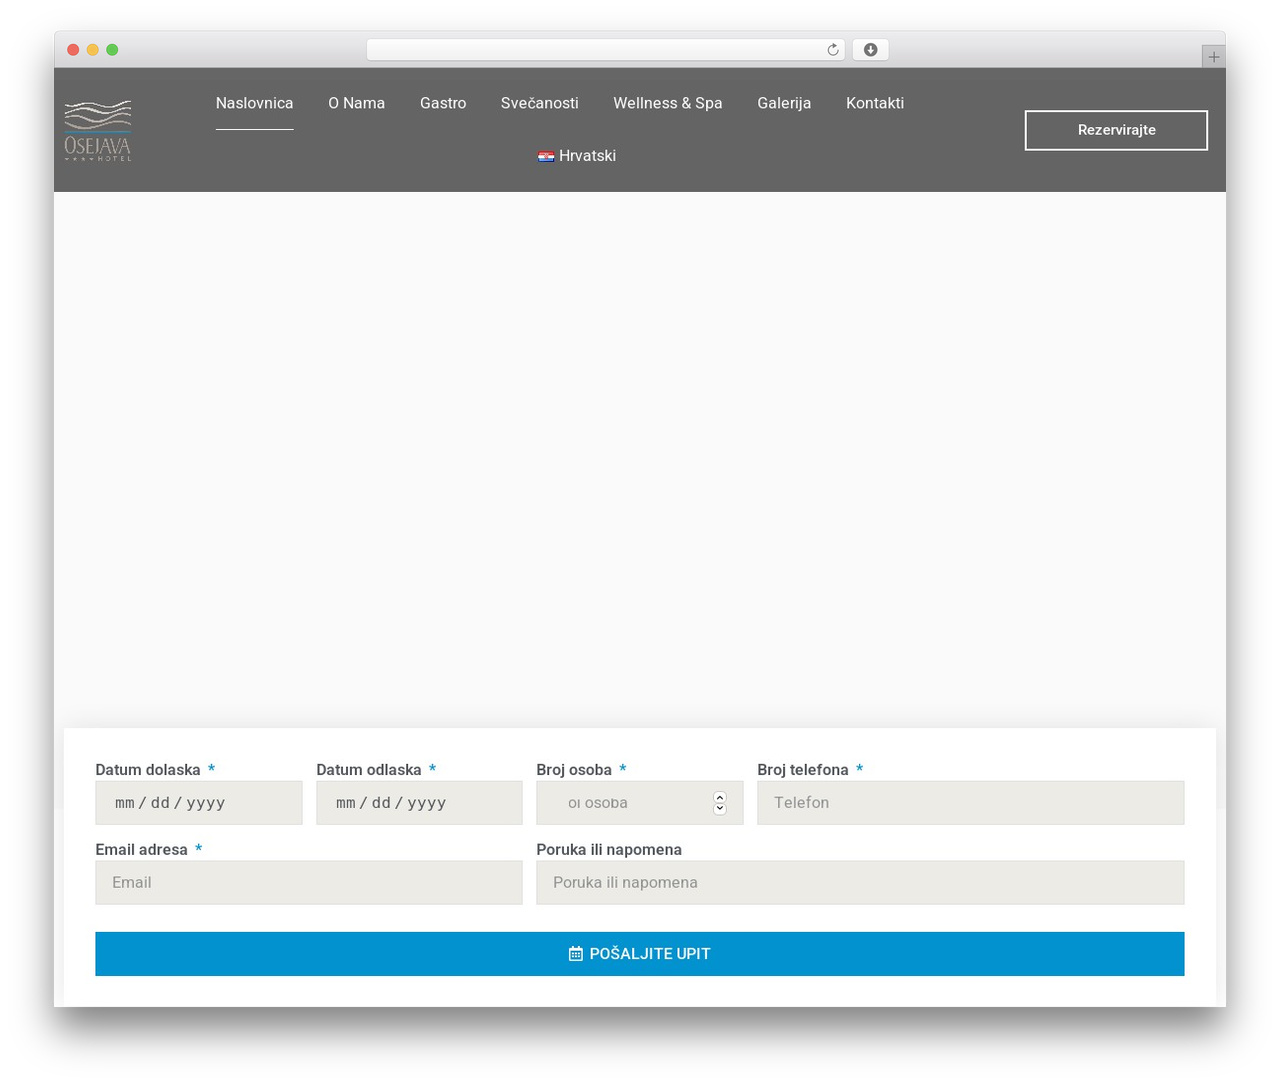
Task: Submit the form with Pošaljite upit
Action: tap(640, 954)
